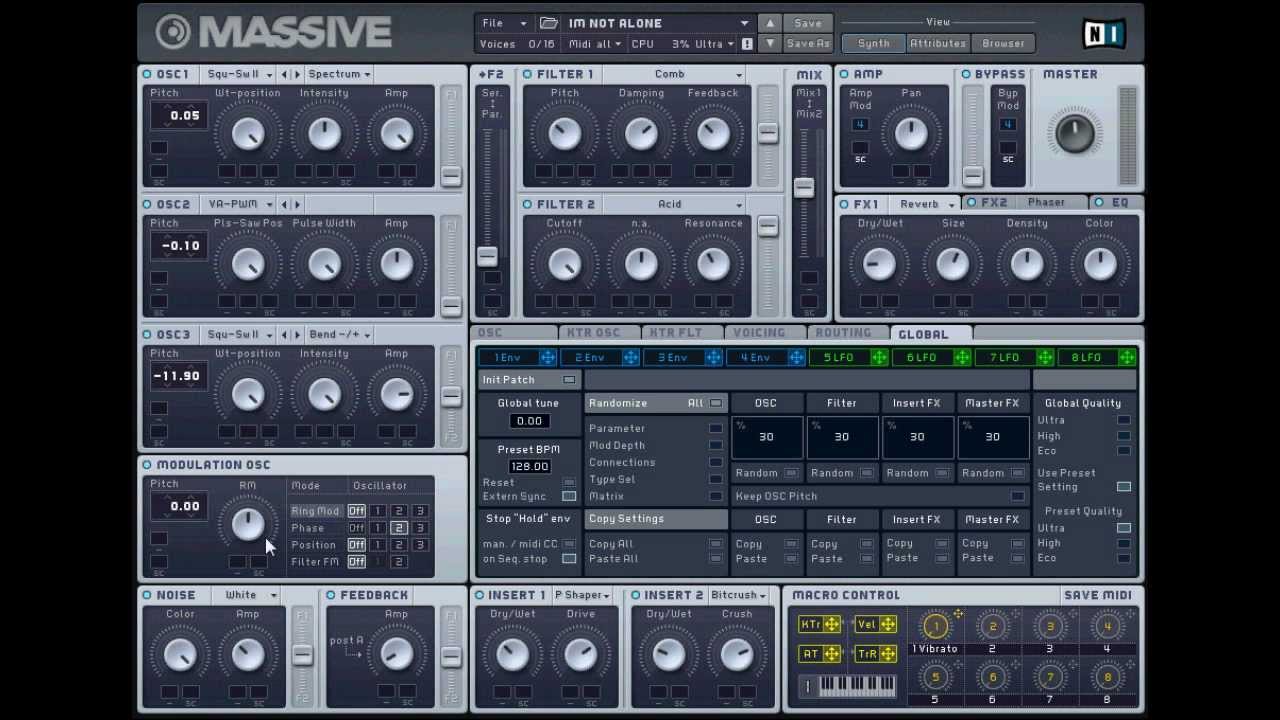Viewport: 1280px width, 720px height.
Task: Click the Filter 1 output level fader
Action: tap(767, 133)
